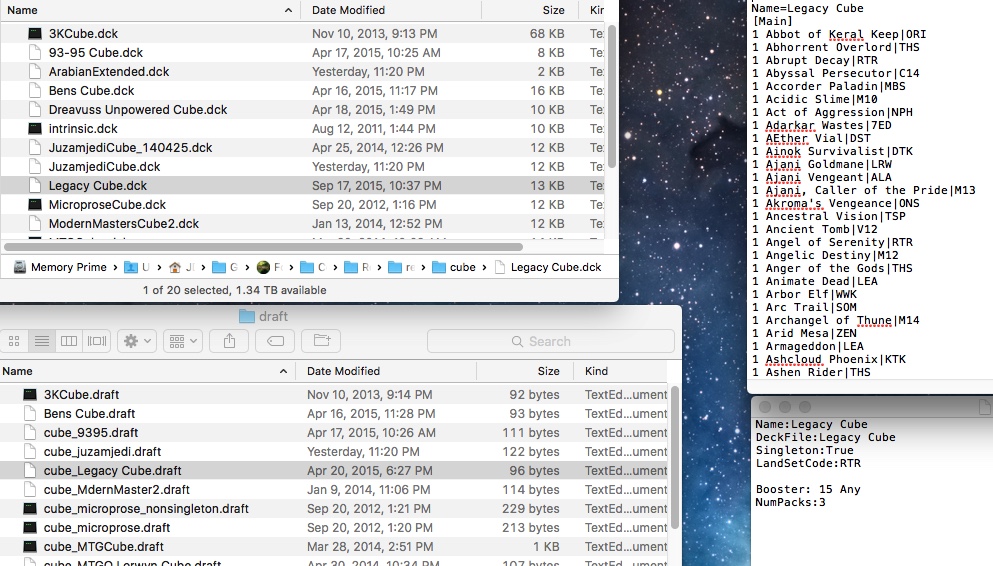The height and width of the screenshot is (566, 993).
Task: Open the Action gear dropdown menu
Action: tap(136, 341)
